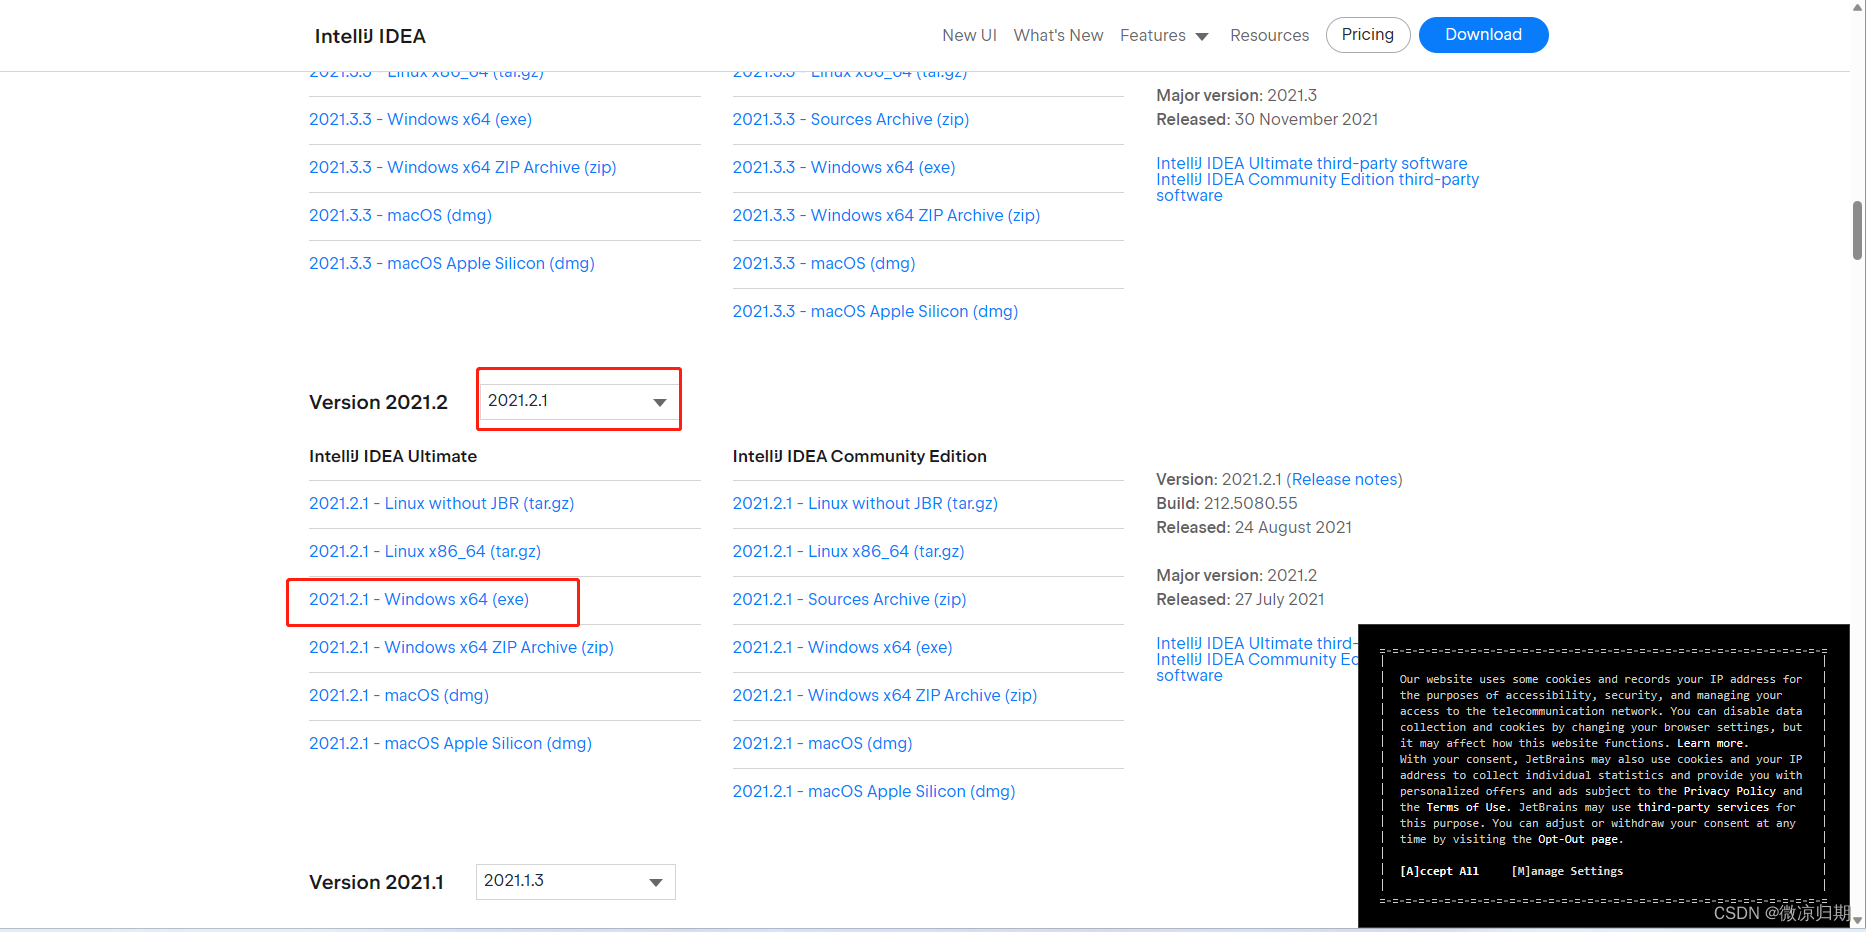Viewport: 1866px width, 932px height.
Task: Open the Resources page
Action: click(x=1269, y=35)
